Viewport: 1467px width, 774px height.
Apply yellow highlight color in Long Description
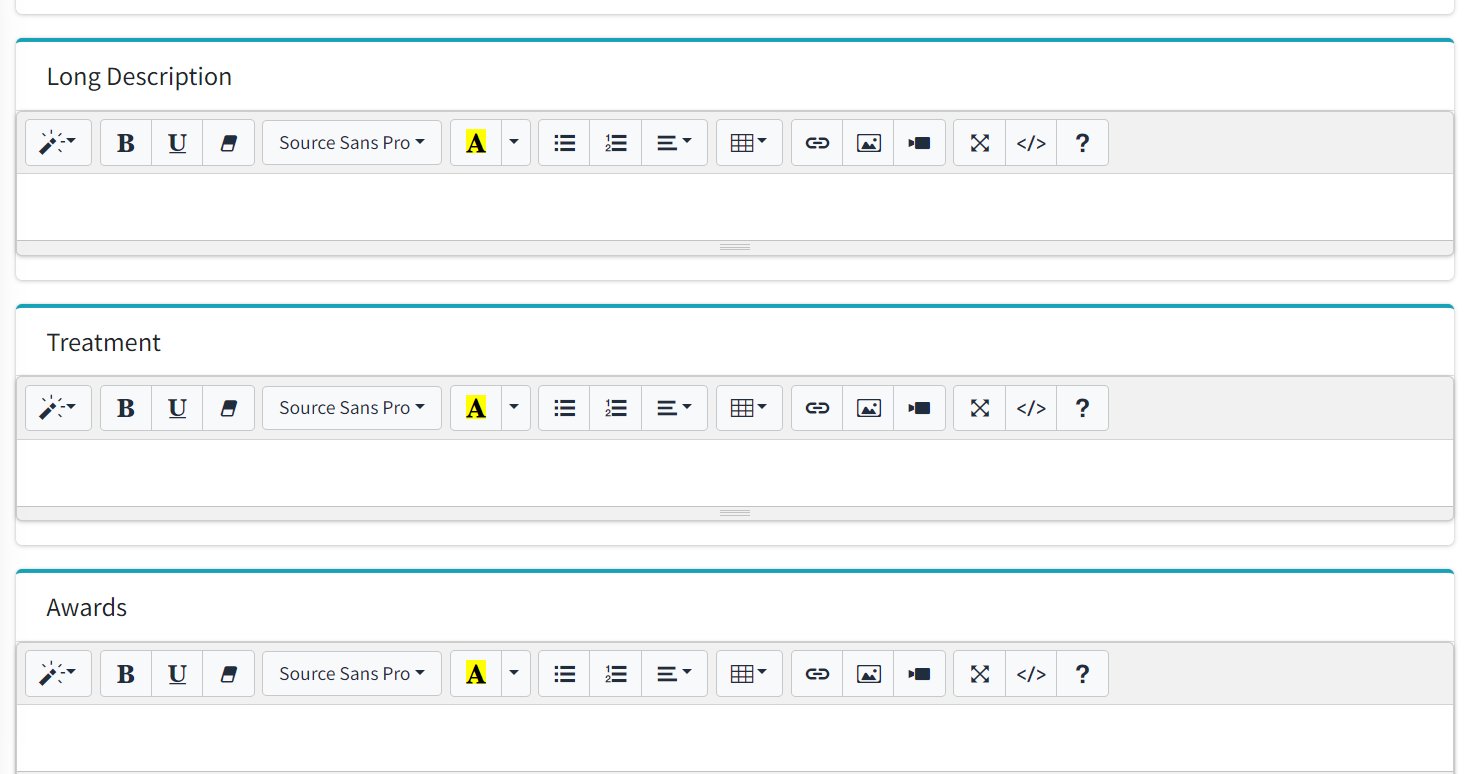(x=476, y=143)
